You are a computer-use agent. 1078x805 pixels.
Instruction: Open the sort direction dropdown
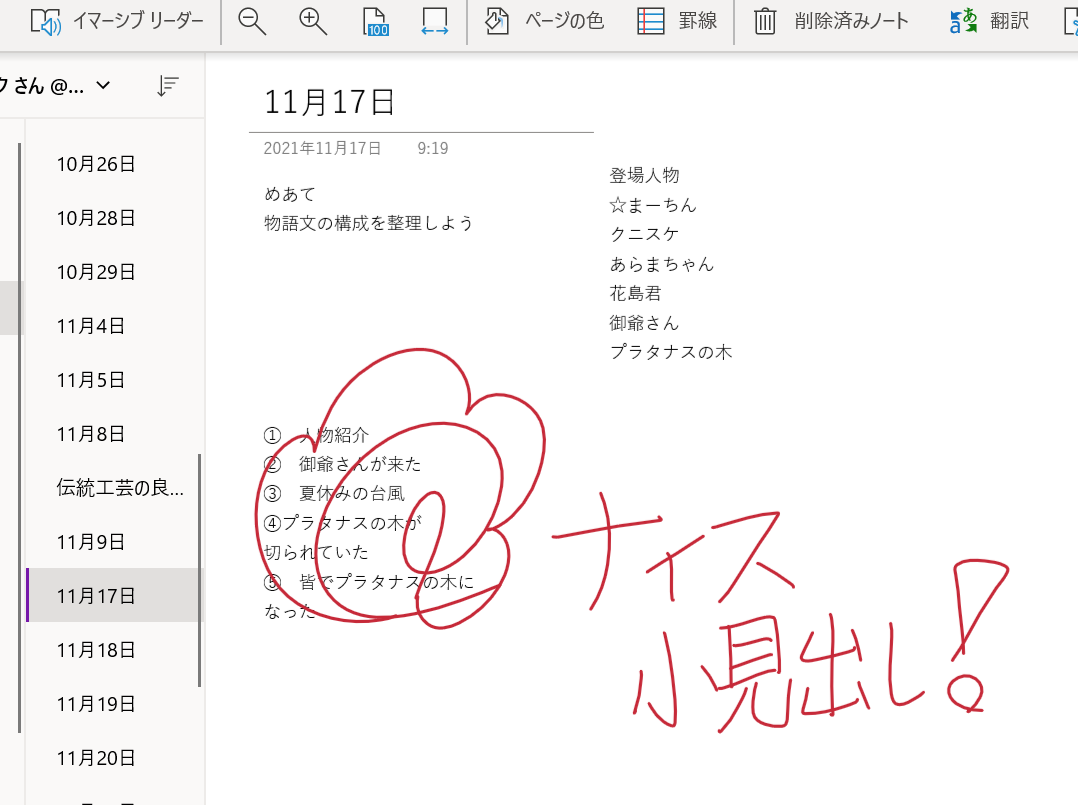tap(167, 86)
